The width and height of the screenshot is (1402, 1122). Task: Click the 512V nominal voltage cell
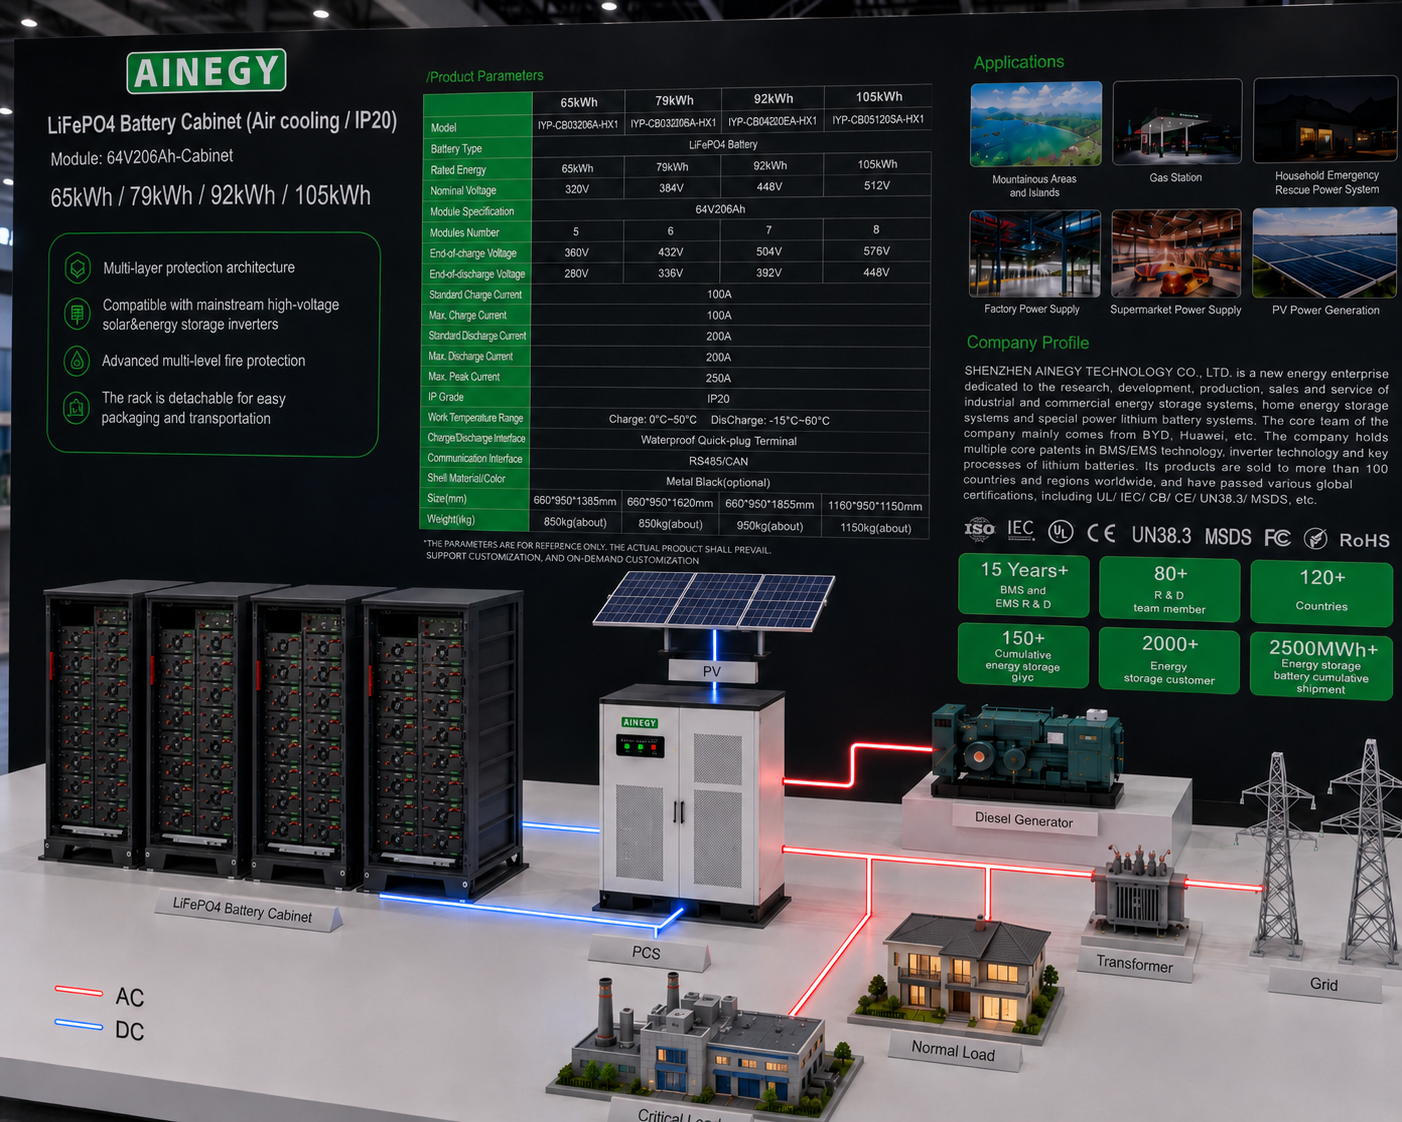876,185
